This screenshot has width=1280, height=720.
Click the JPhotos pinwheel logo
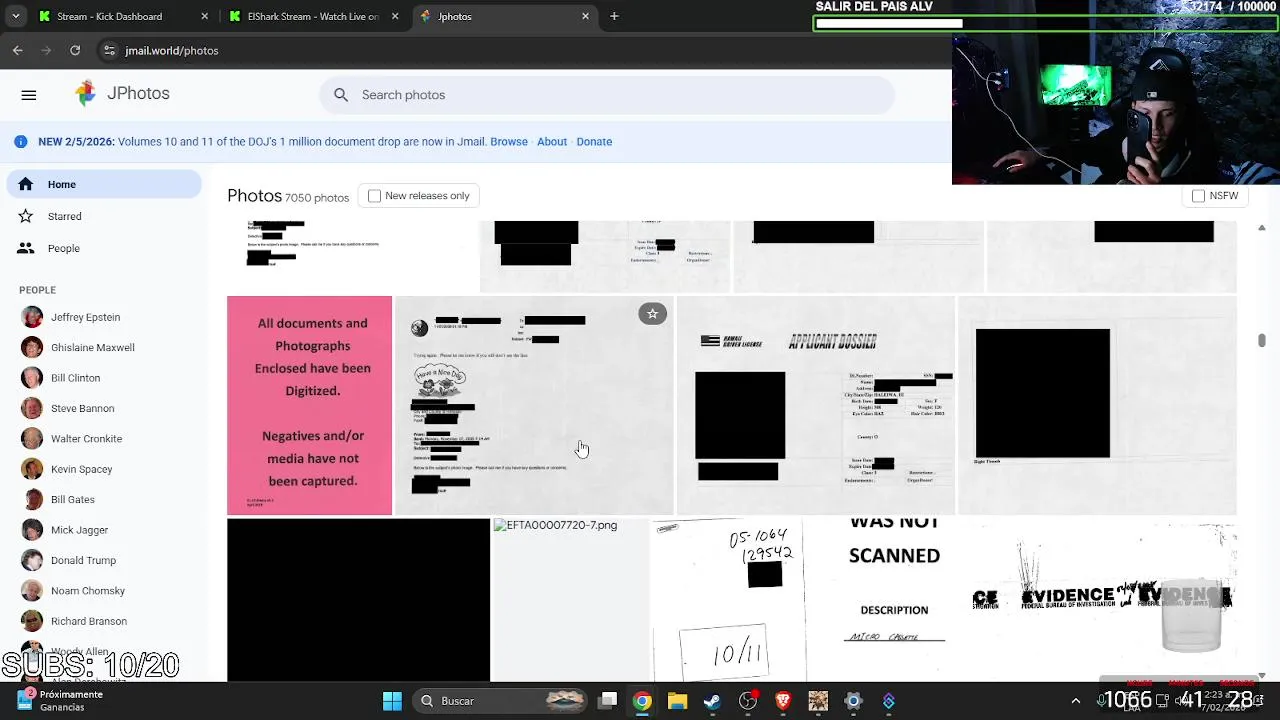[x=86, y=93]
